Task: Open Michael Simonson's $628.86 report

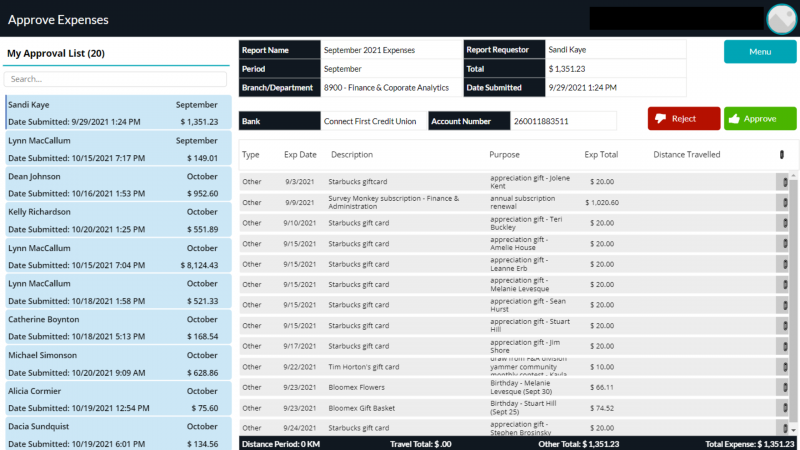Action: (118, 364)
